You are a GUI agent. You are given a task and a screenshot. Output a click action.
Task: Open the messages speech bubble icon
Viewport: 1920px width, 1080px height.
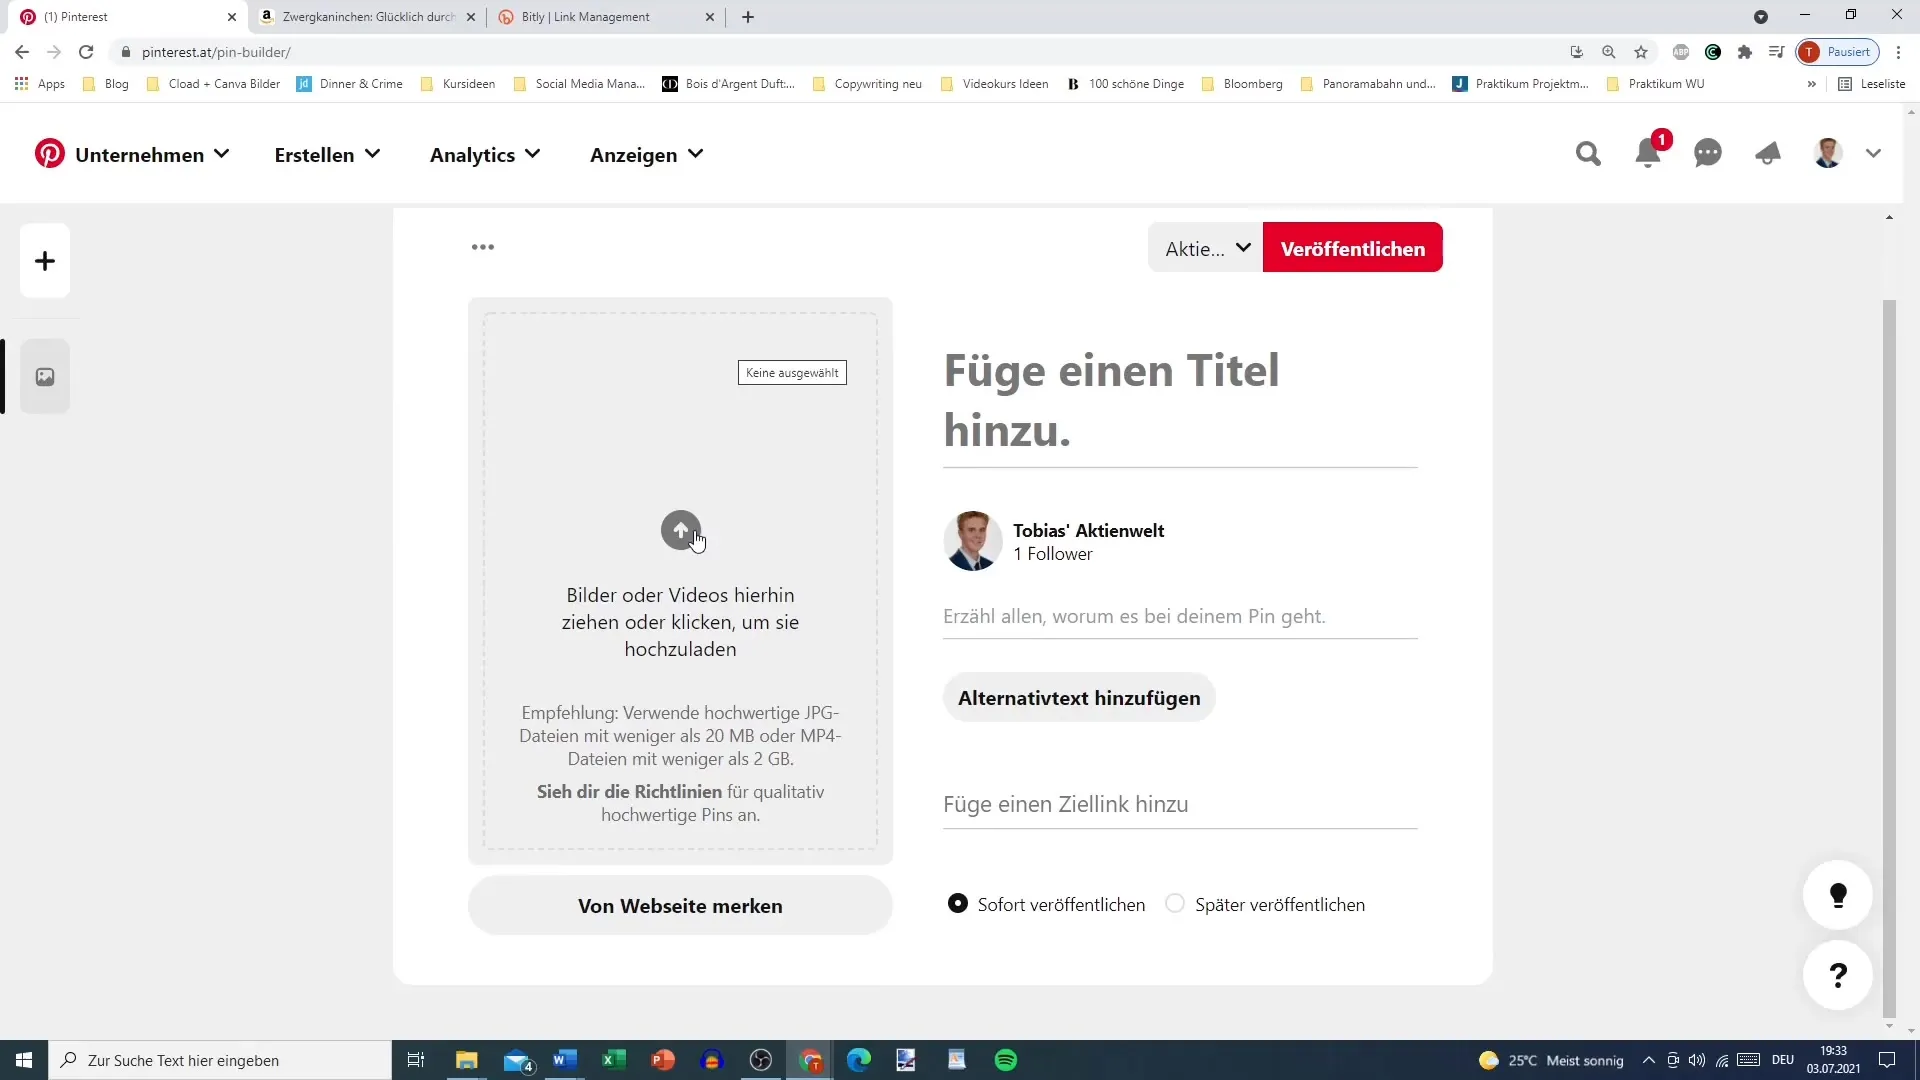[x=1708, y=154]
